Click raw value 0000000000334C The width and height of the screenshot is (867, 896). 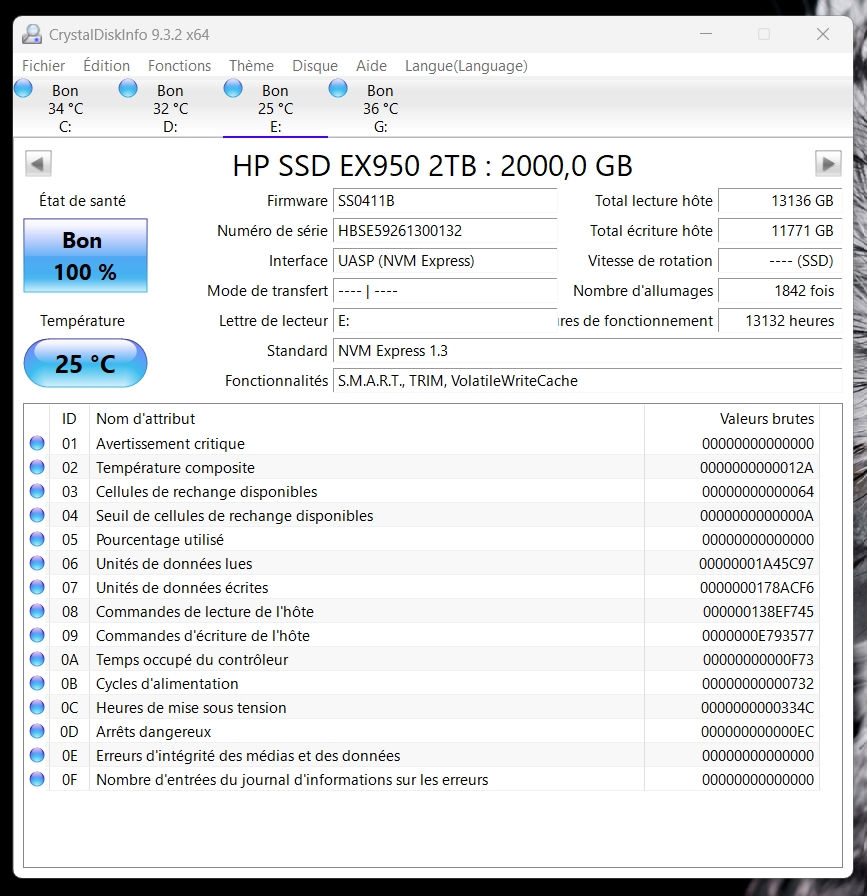pyautogui.click(x=757, y=708)
